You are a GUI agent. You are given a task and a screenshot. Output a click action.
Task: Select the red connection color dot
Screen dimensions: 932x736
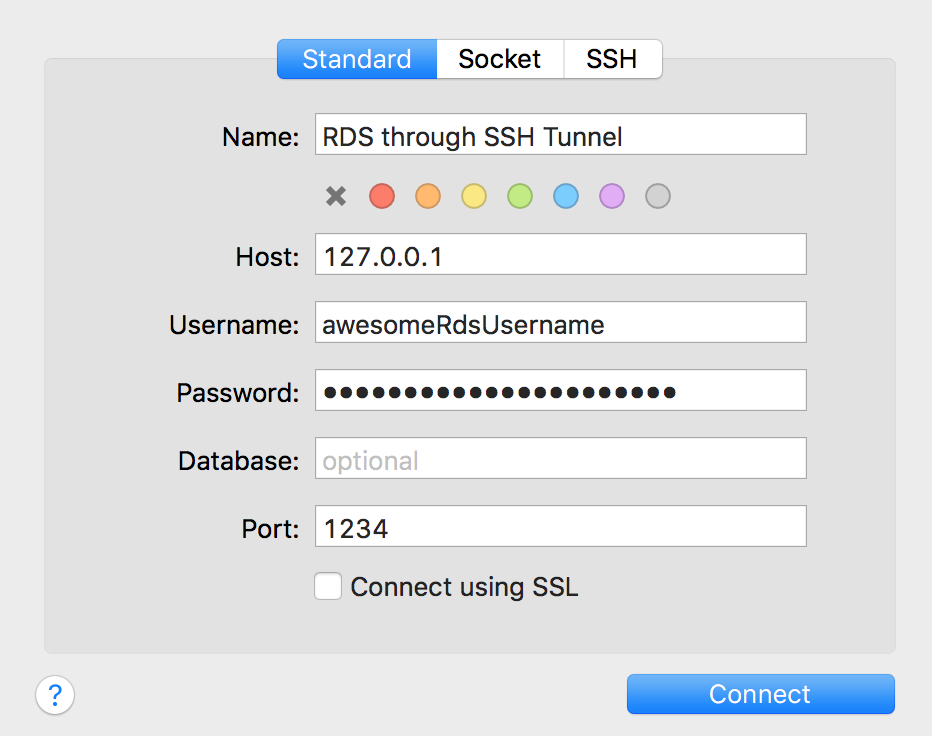381,196
